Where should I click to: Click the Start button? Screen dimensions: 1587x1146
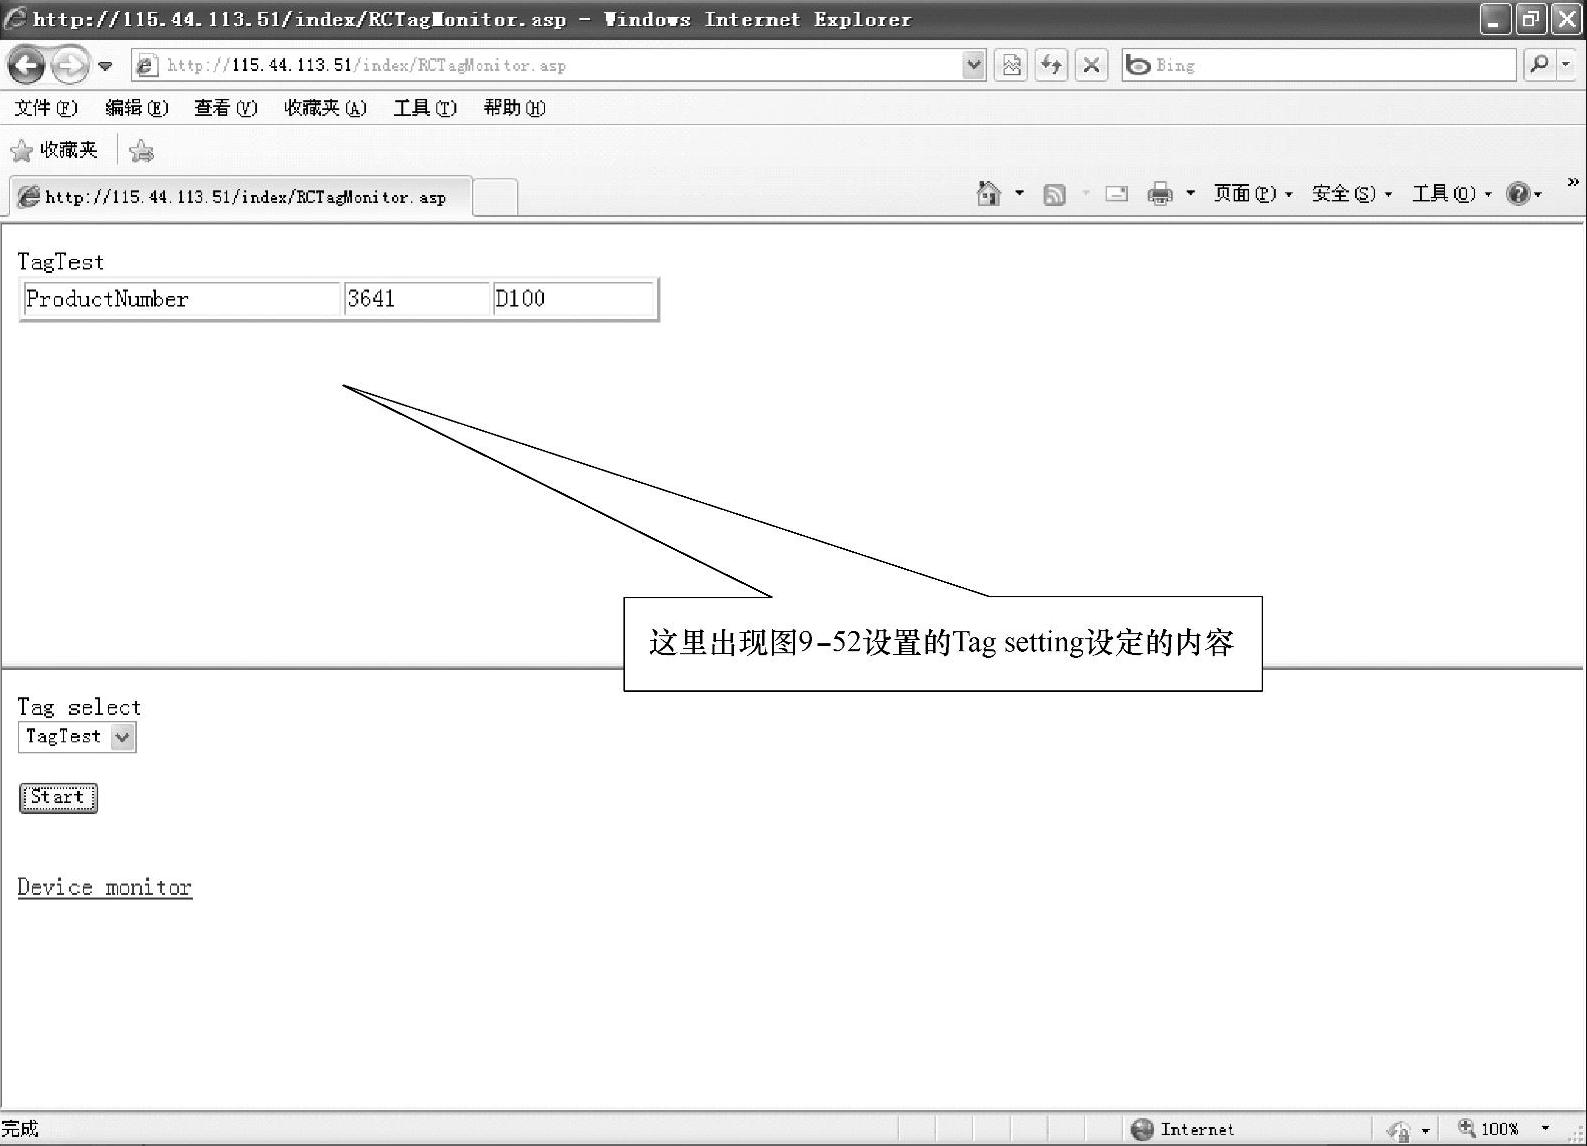click(x=58, y=798)
